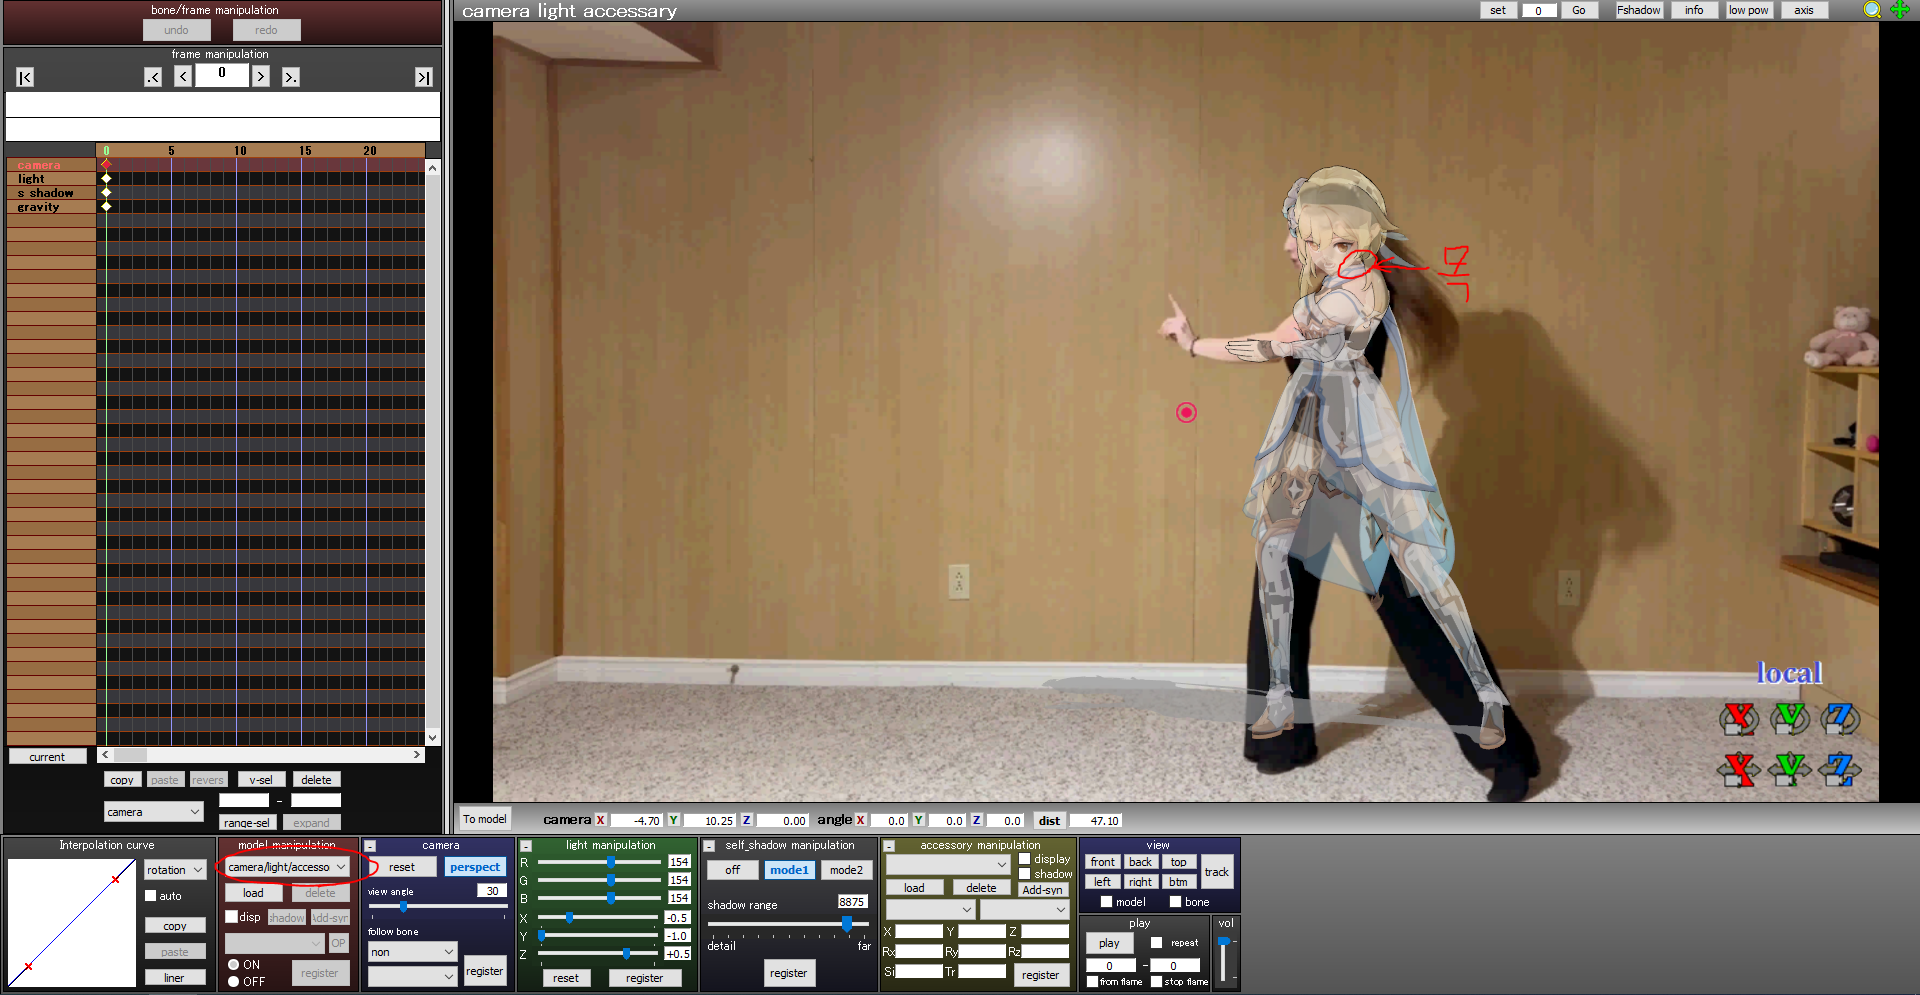The width and height of the screenshot is (1920, 995).
Task: Collapse the camera panel with minus icon
Action: click(x=370, y=846)
